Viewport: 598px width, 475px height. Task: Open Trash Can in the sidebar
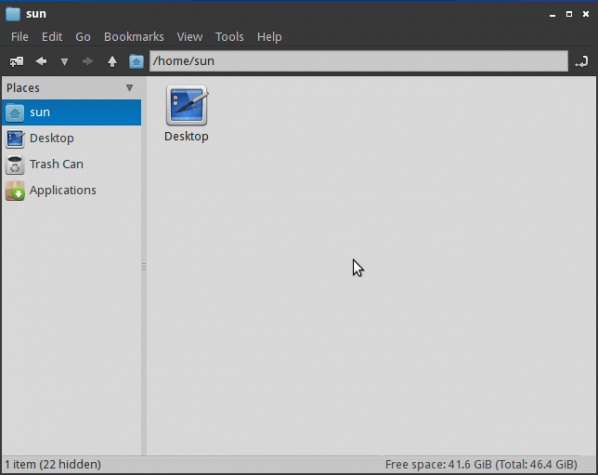[72, 164]
